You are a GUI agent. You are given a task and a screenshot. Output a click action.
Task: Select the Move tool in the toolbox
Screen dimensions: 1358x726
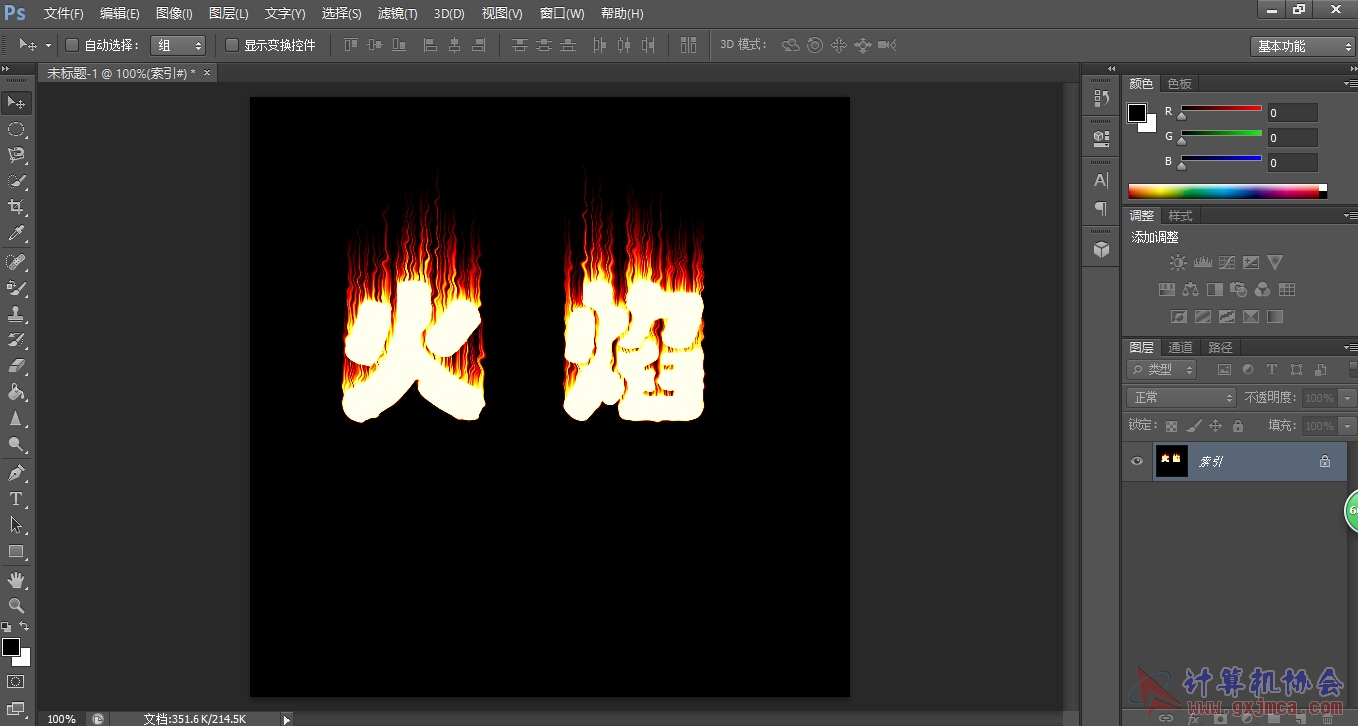16,103
